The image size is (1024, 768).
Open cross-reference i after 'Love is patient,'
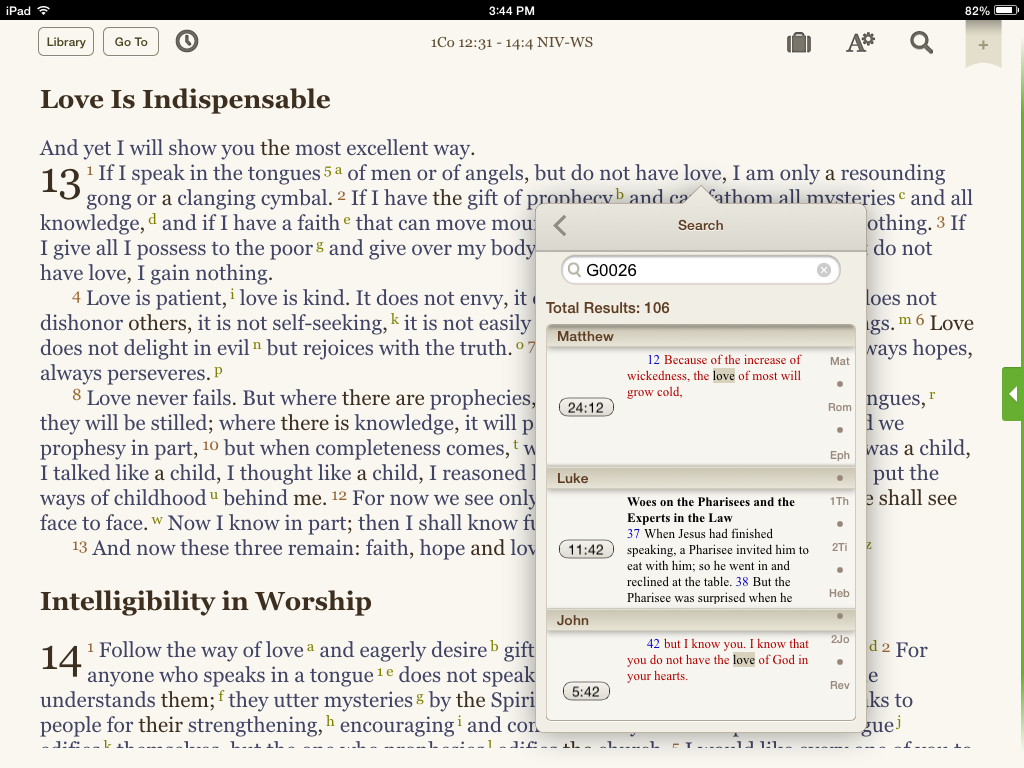(x=232, y=295)
